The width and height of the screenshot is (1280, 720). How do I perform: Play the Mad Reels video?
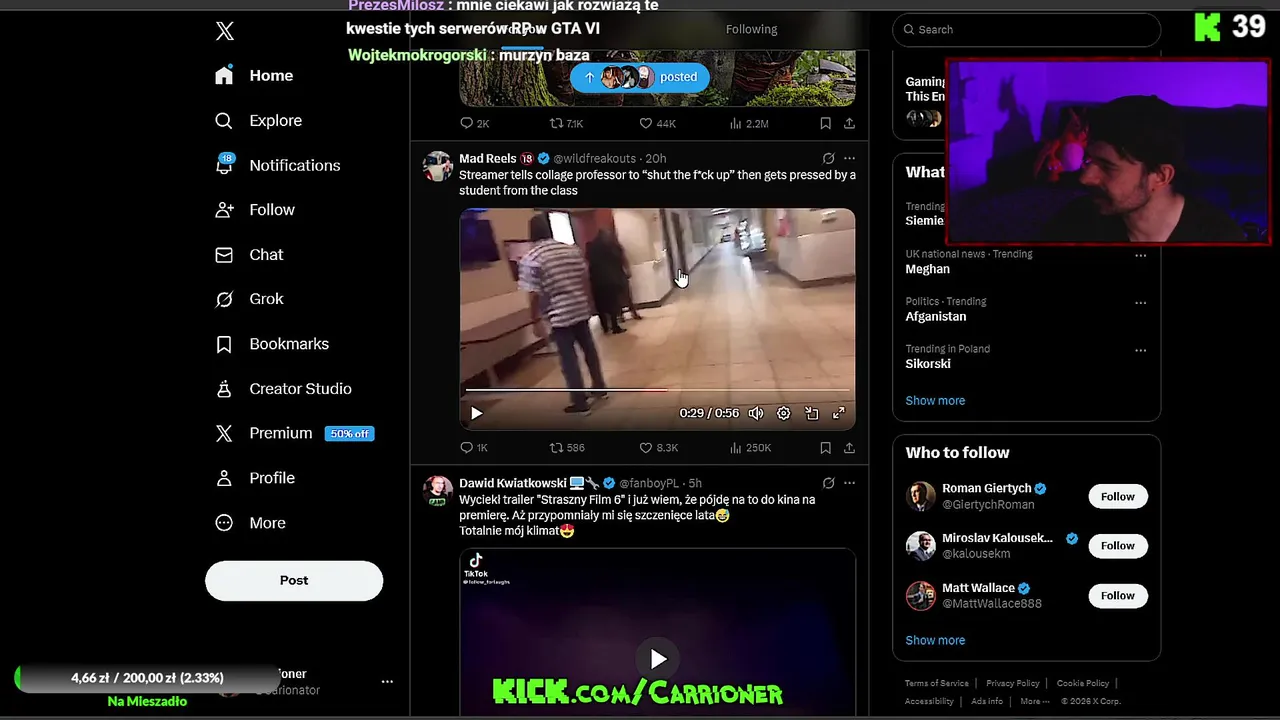point(476,413)
